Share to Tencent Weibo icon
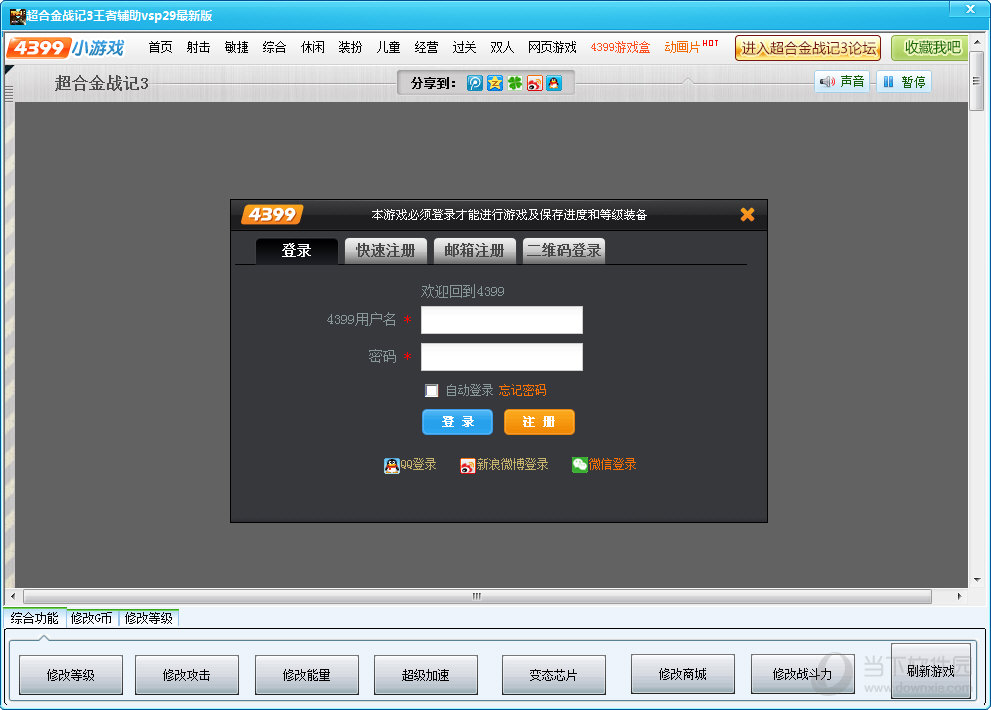 (475, 84)
